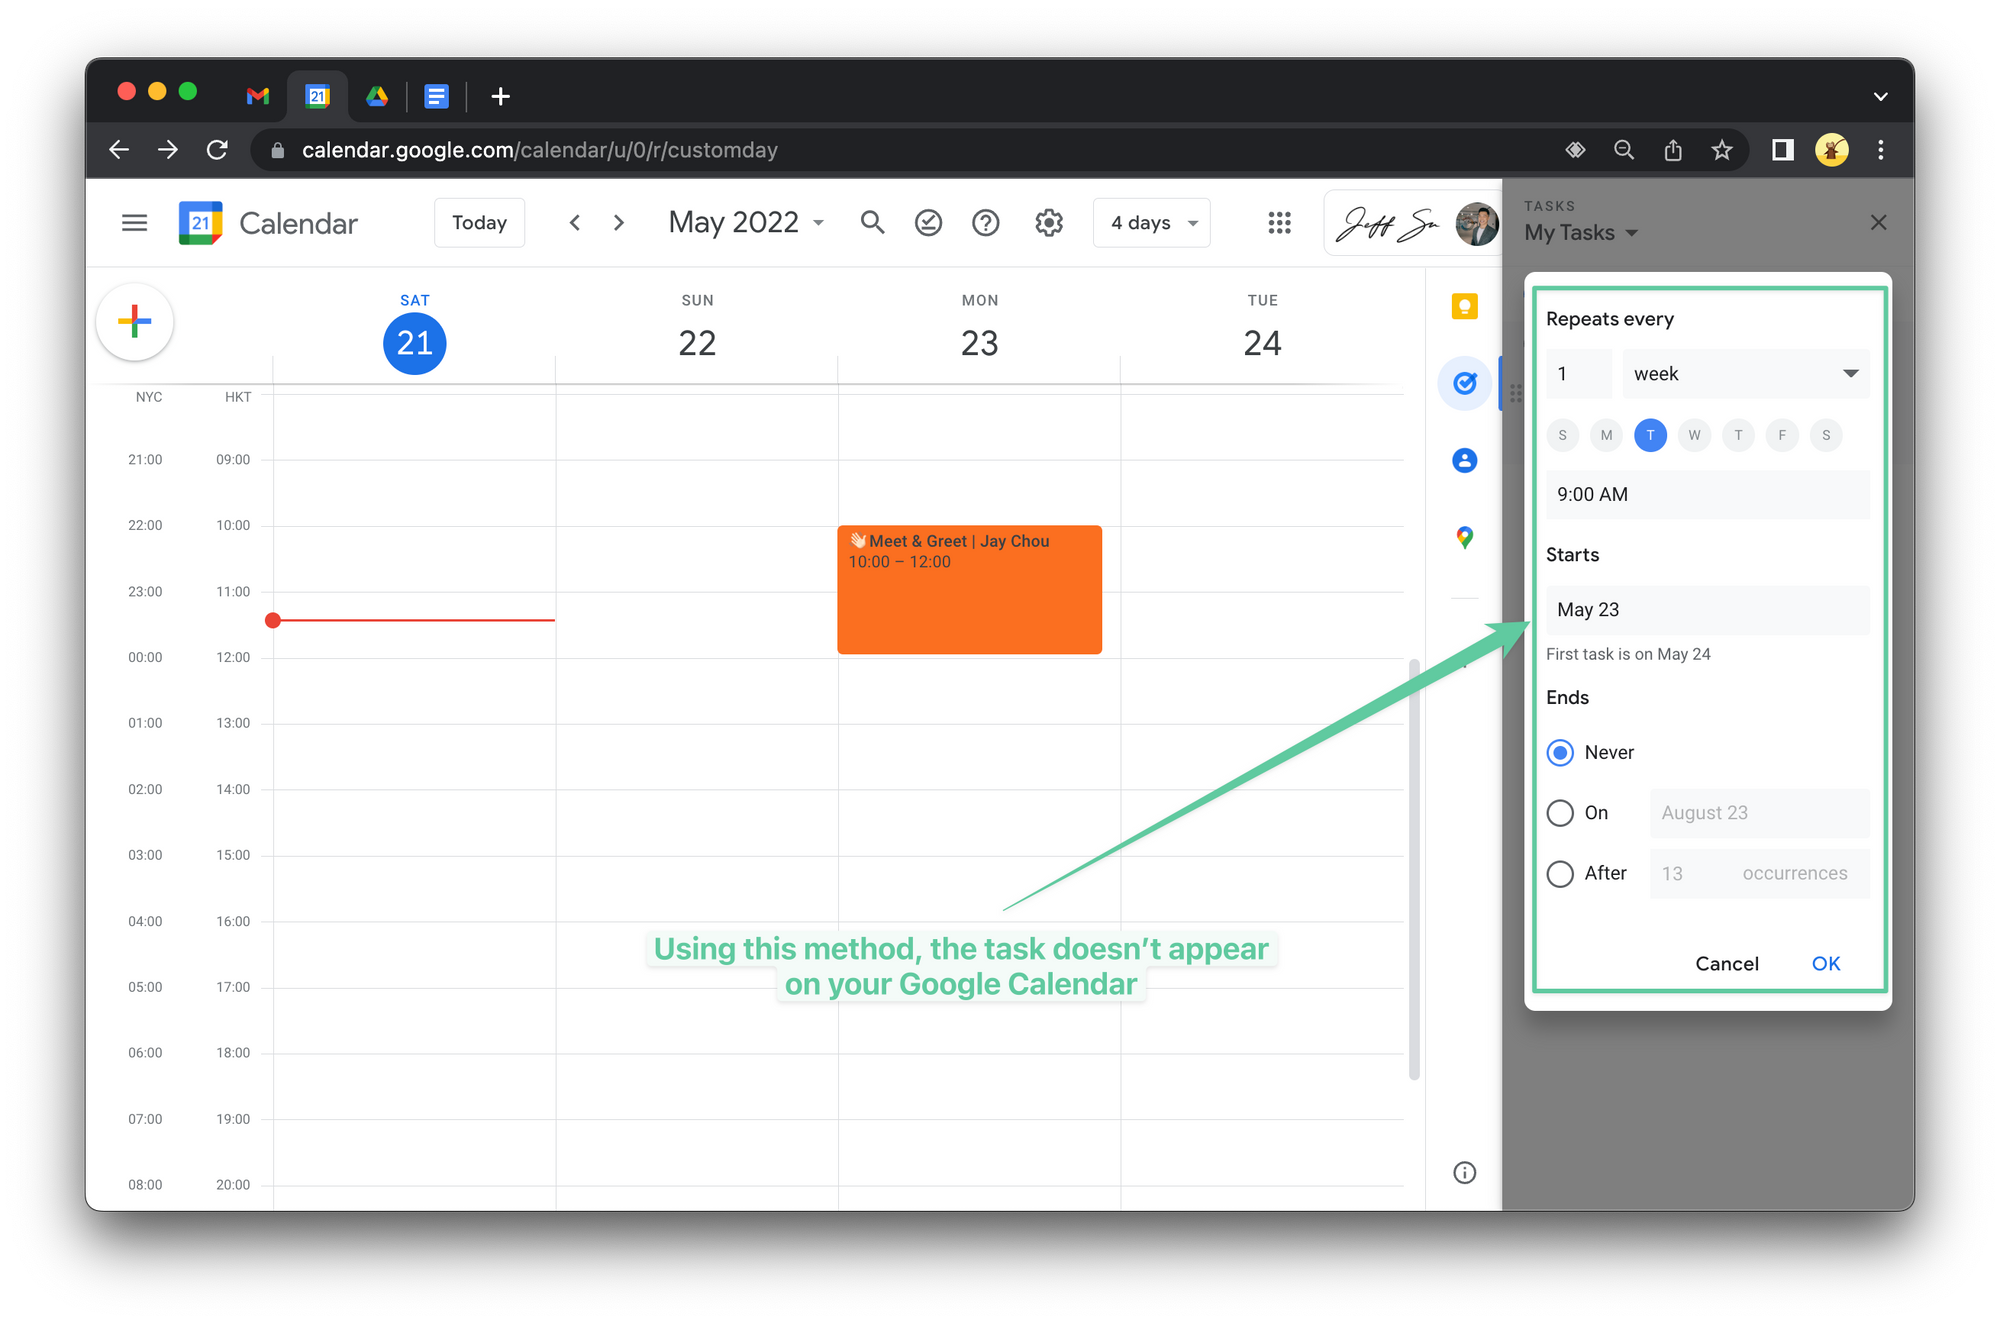The width and height of the screenshot is (2000, 1324).
Task: Click the Today button
Action: pyautogui.click(x=479, y=223)
